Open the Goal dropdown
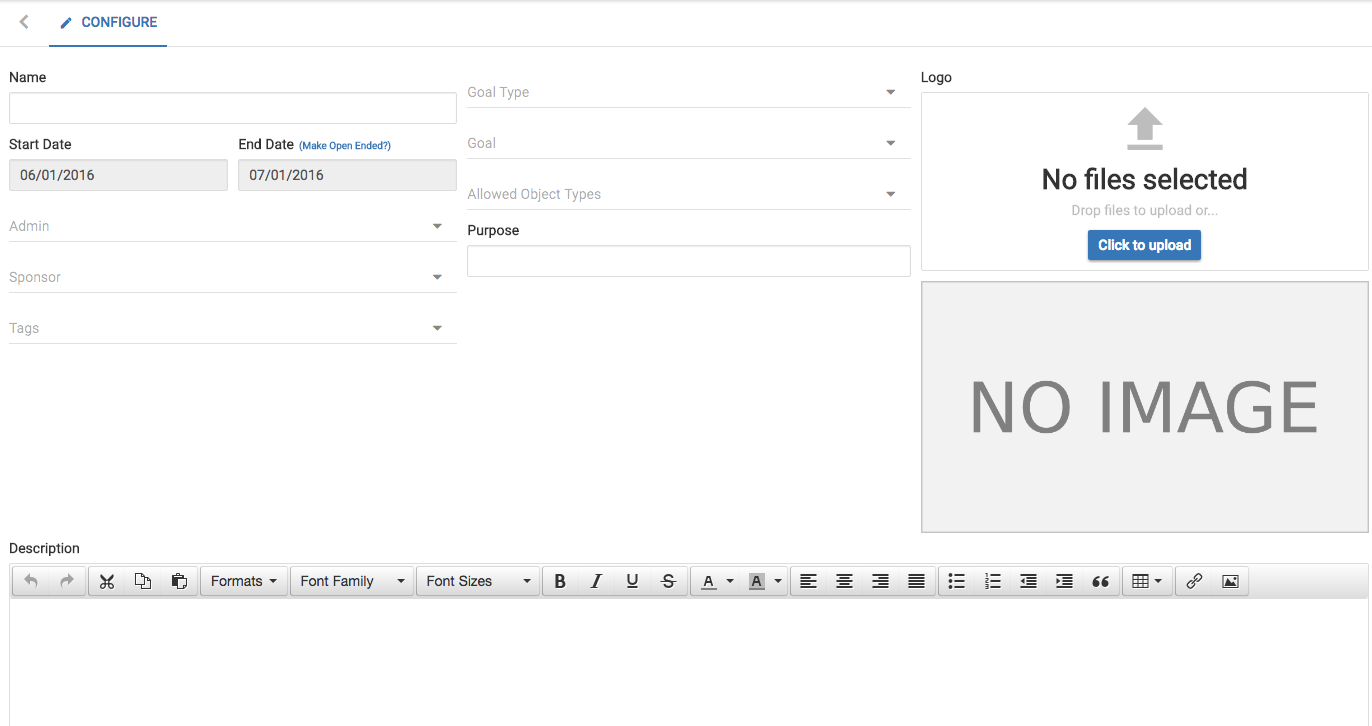Screen dimensions: 1372x726 (689, 143)
